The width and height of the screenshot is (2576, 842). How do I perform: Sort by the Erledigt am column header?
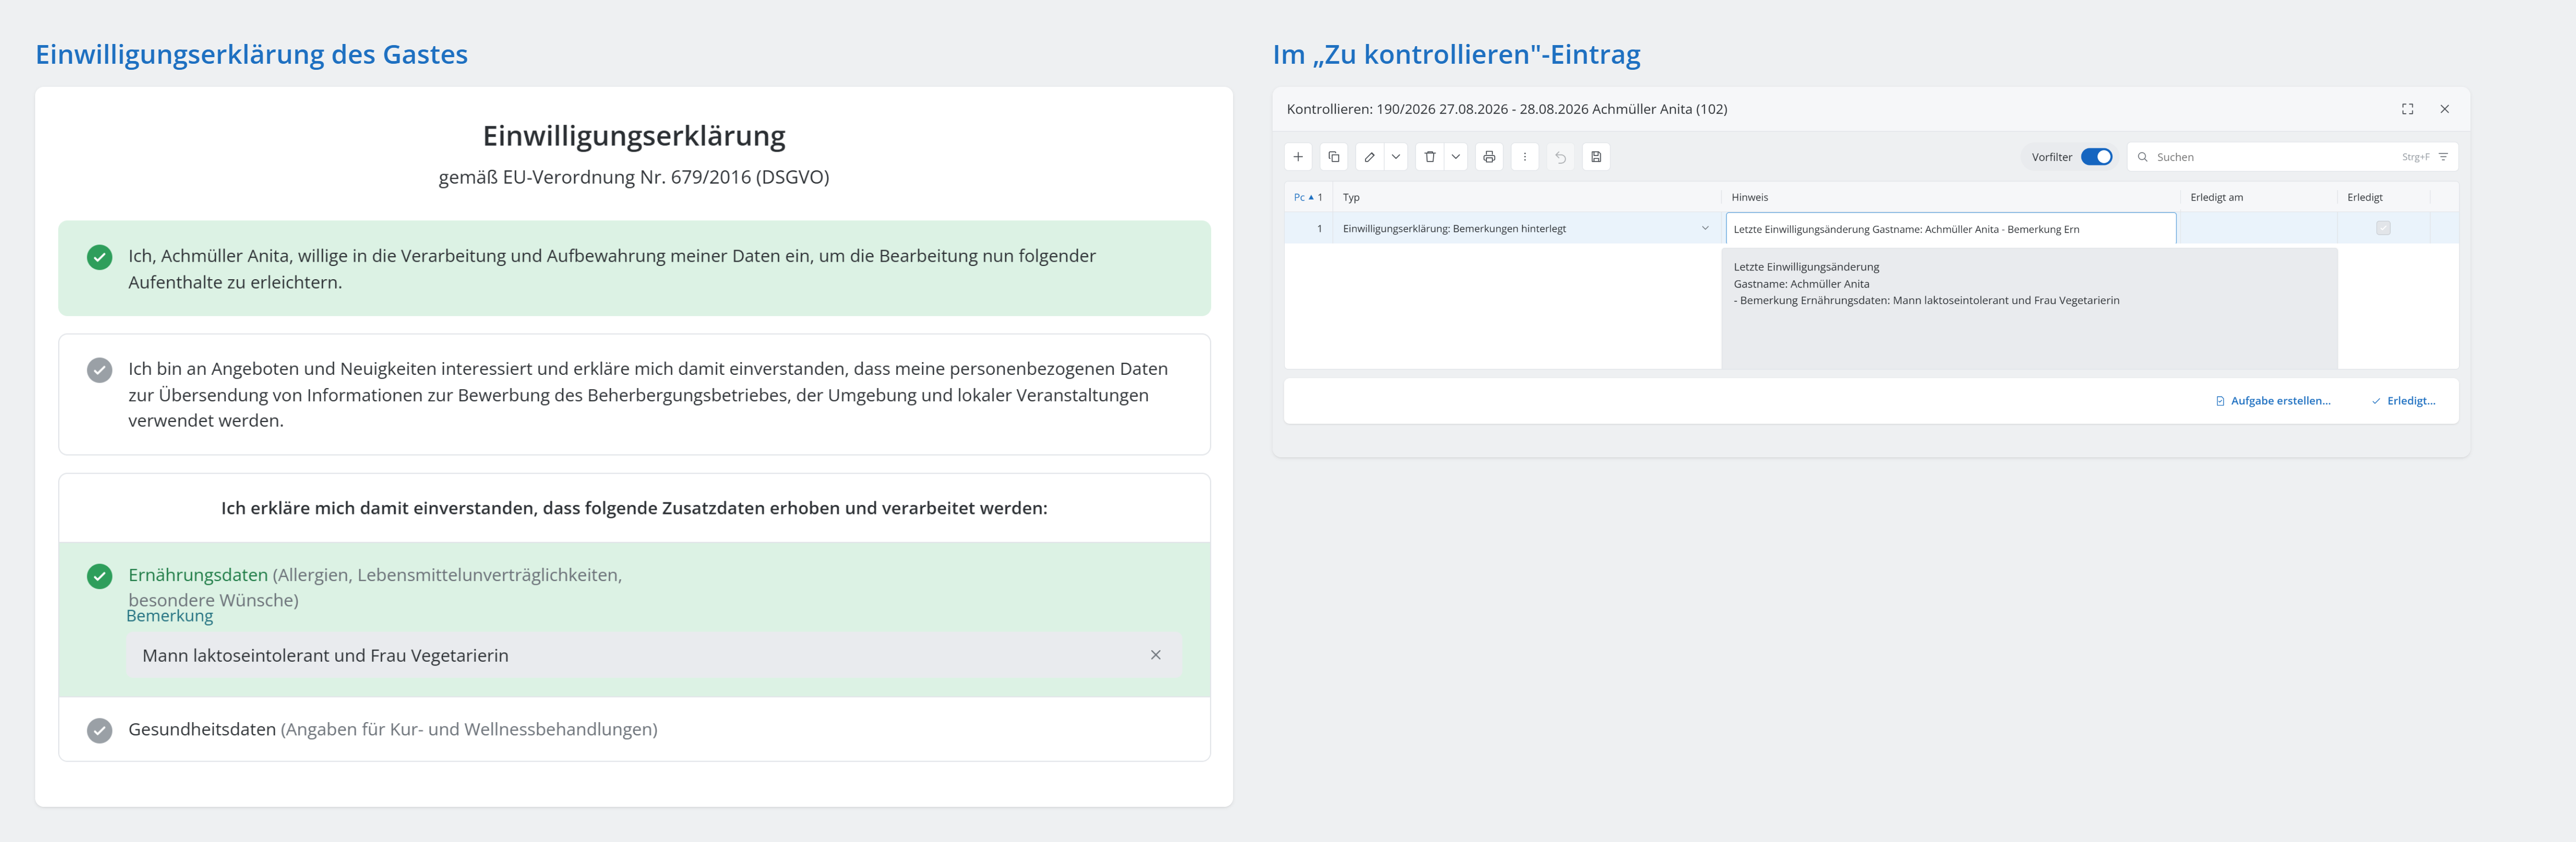coord(2216,197)
